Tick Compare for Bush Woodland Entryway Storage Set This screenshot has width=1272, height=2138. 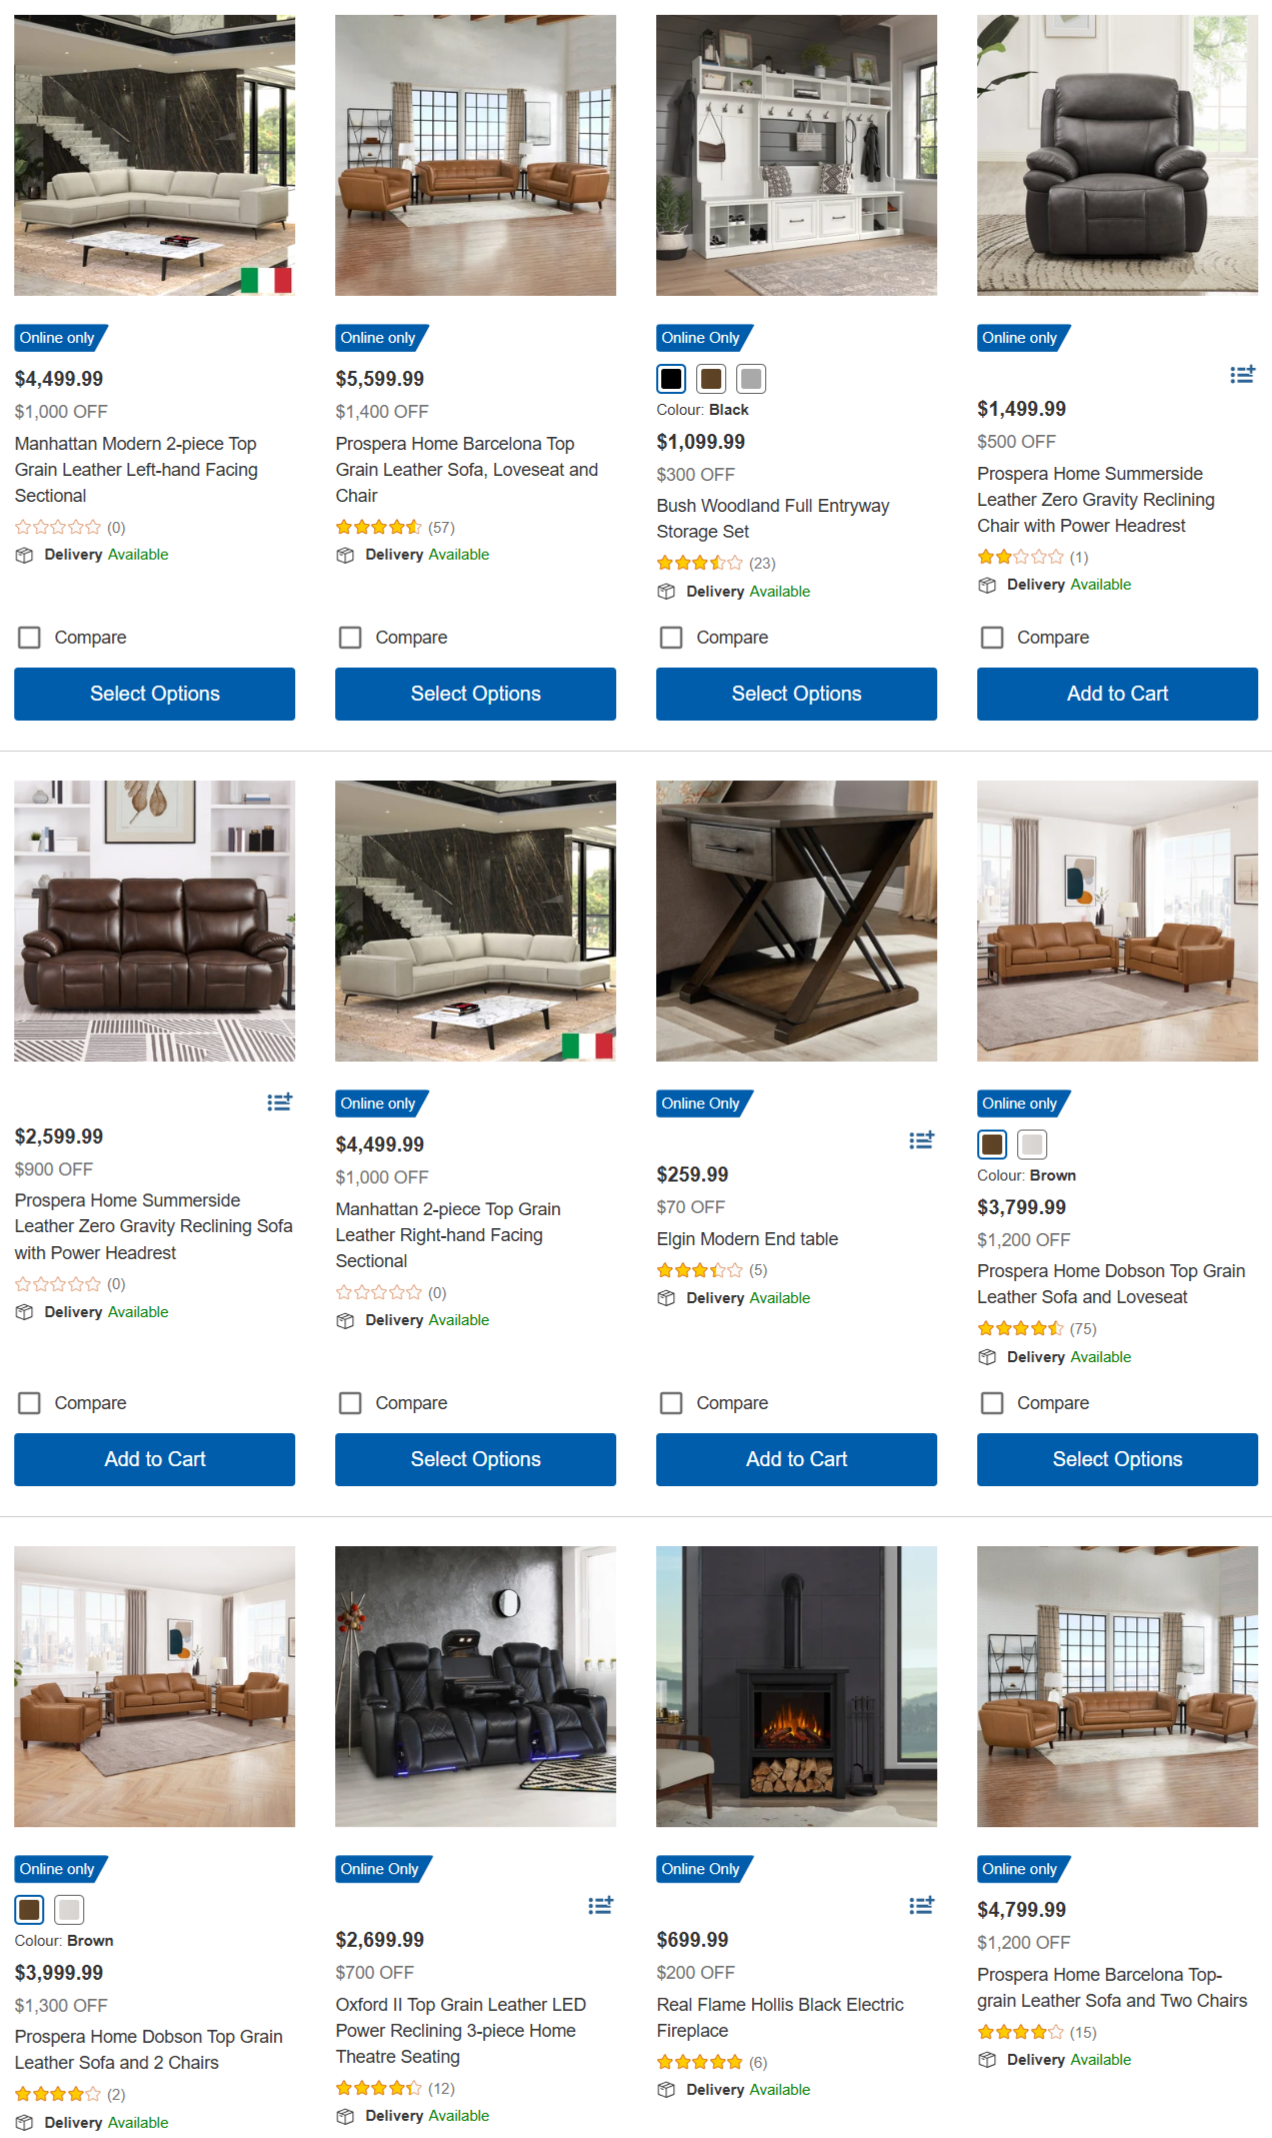pos(672,637)
